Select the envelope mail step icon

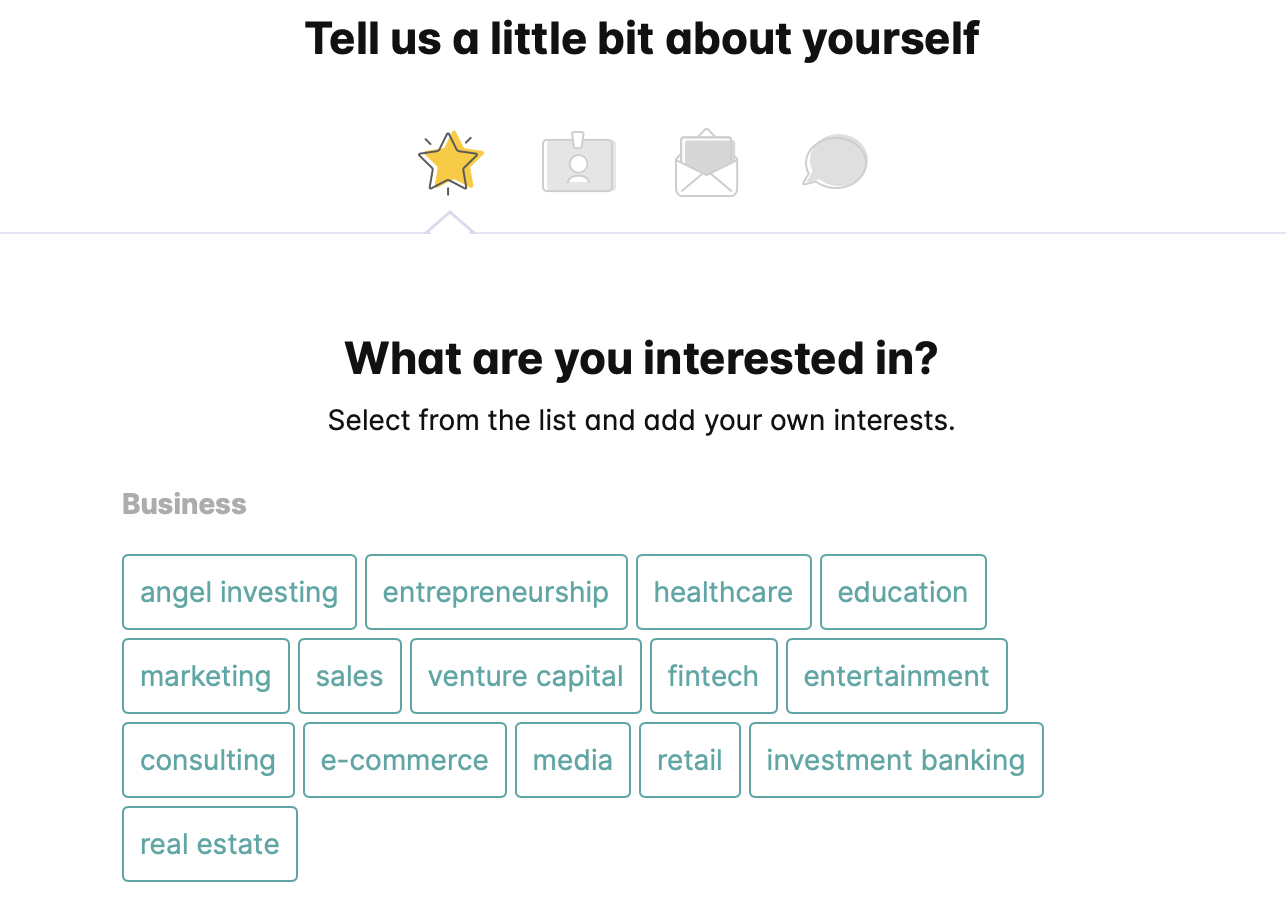coord(706,163)
